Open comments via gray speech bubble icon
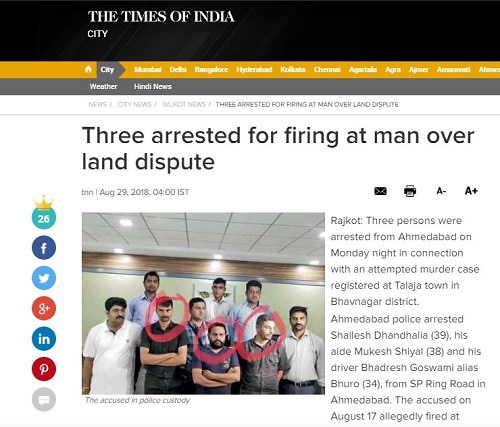 (44, 399)
